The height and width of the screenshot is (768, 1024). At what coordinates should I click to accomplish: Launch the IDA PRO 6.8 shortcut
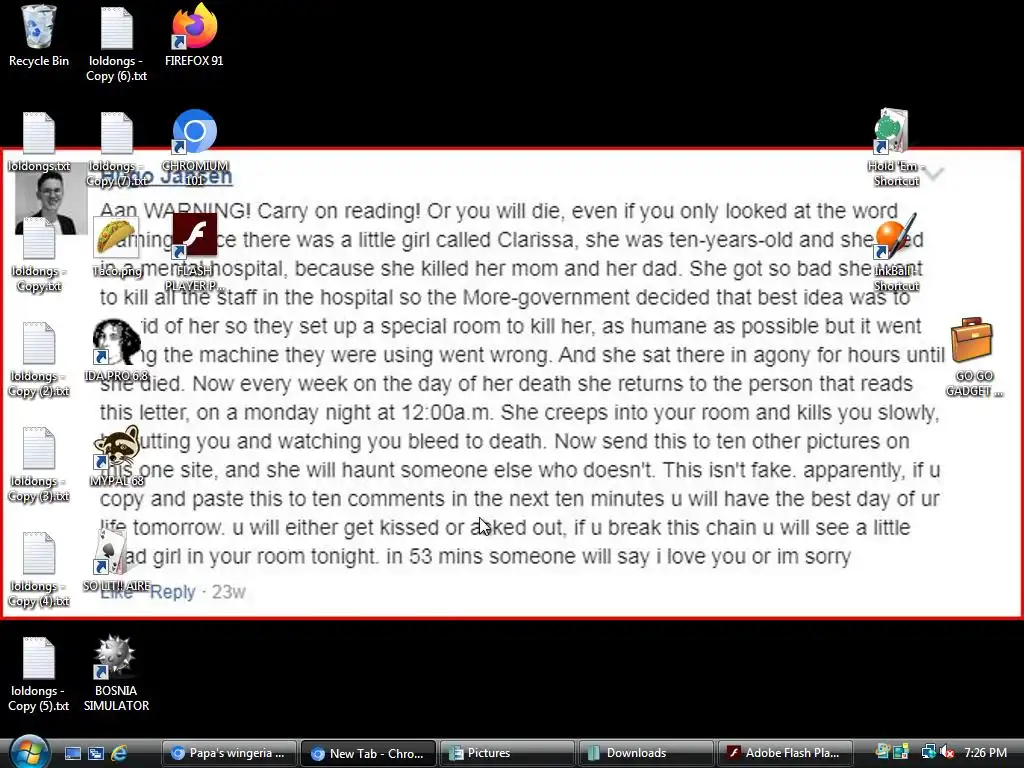[x=116, y=351]
